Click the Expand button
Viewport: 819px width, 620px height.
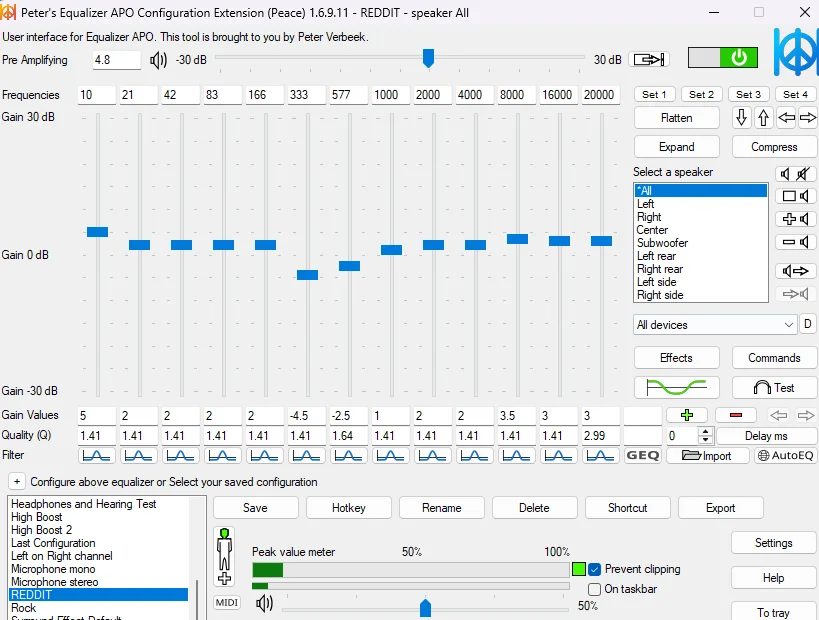676,147
